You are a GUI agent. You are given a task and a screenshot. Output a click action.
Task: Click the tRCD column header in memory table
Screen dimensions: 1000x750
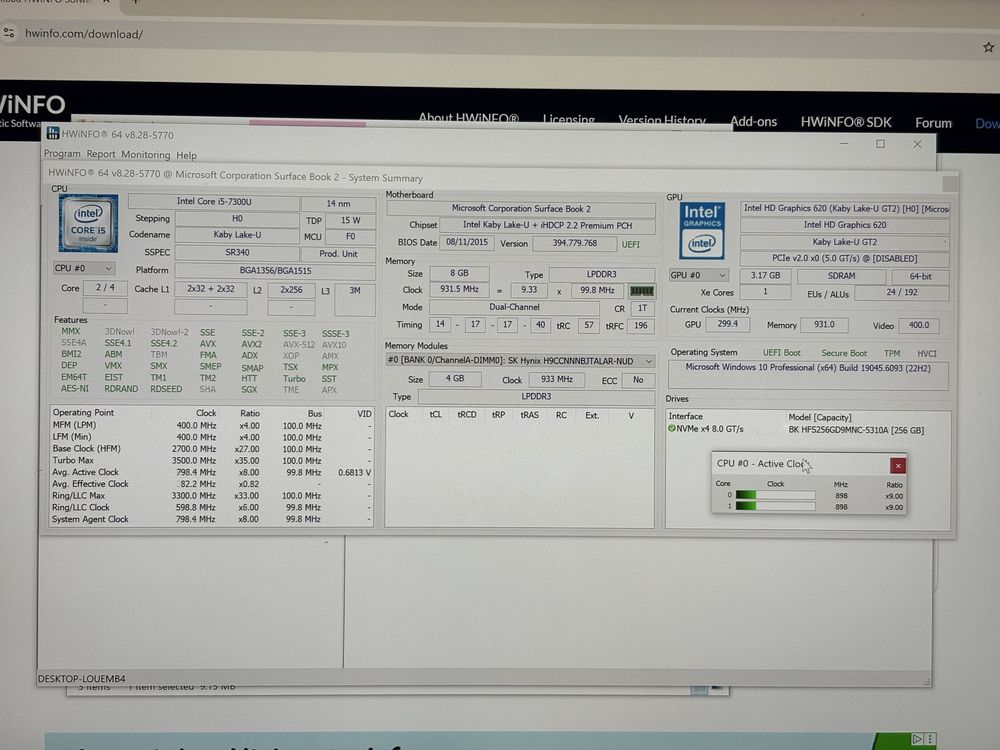click(x=466, y=415)
